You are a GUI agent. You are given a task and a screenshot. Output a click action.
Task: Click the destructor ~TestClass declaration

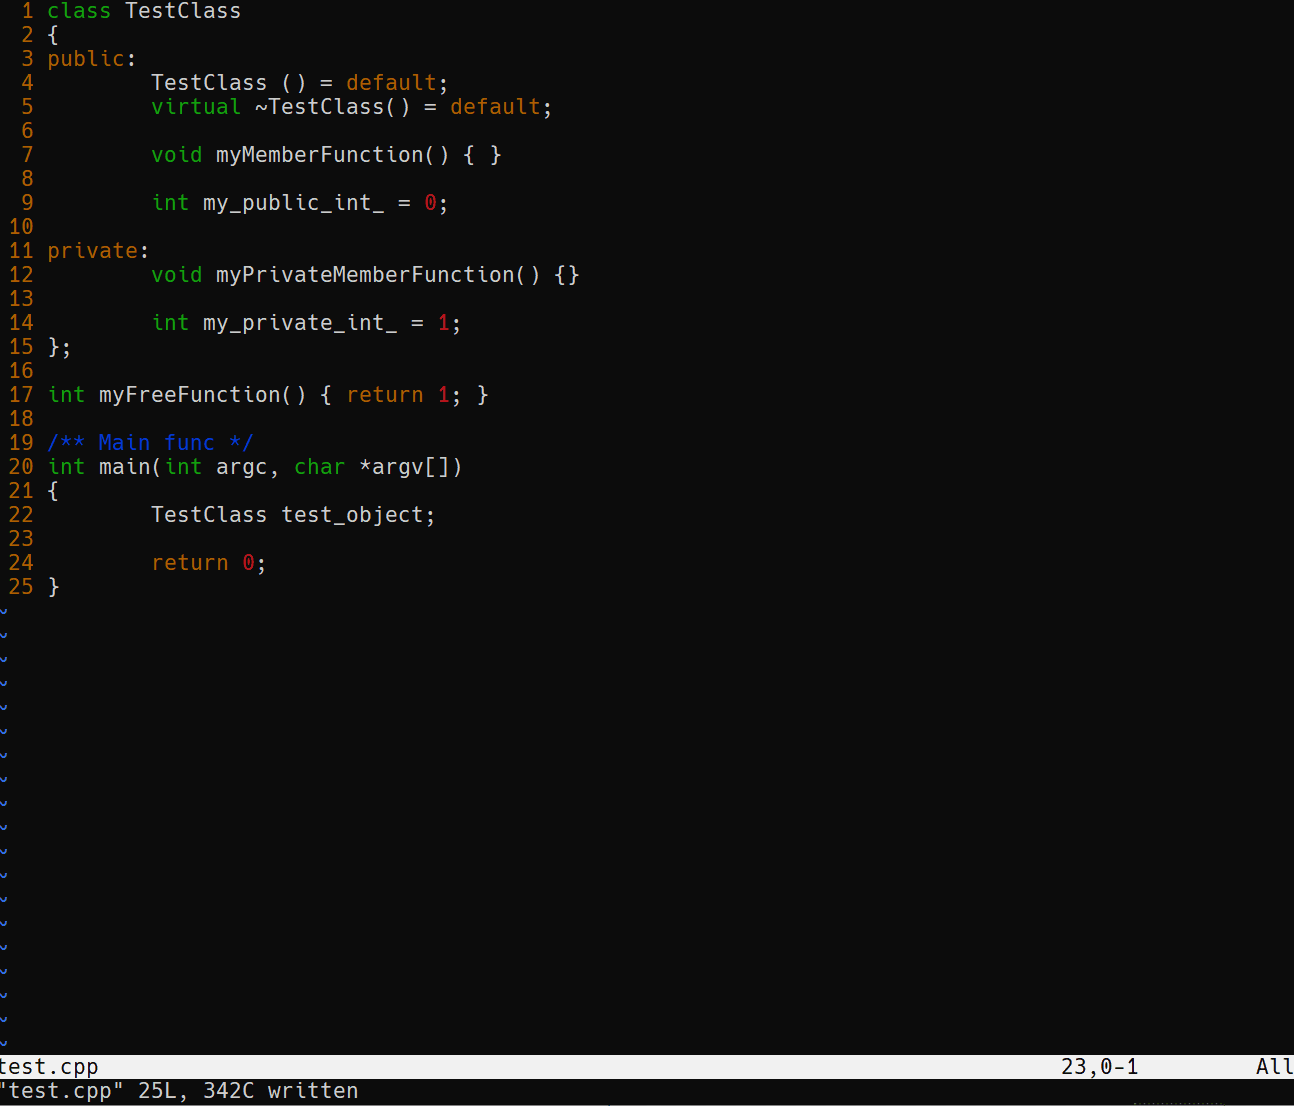pos(331,106)
